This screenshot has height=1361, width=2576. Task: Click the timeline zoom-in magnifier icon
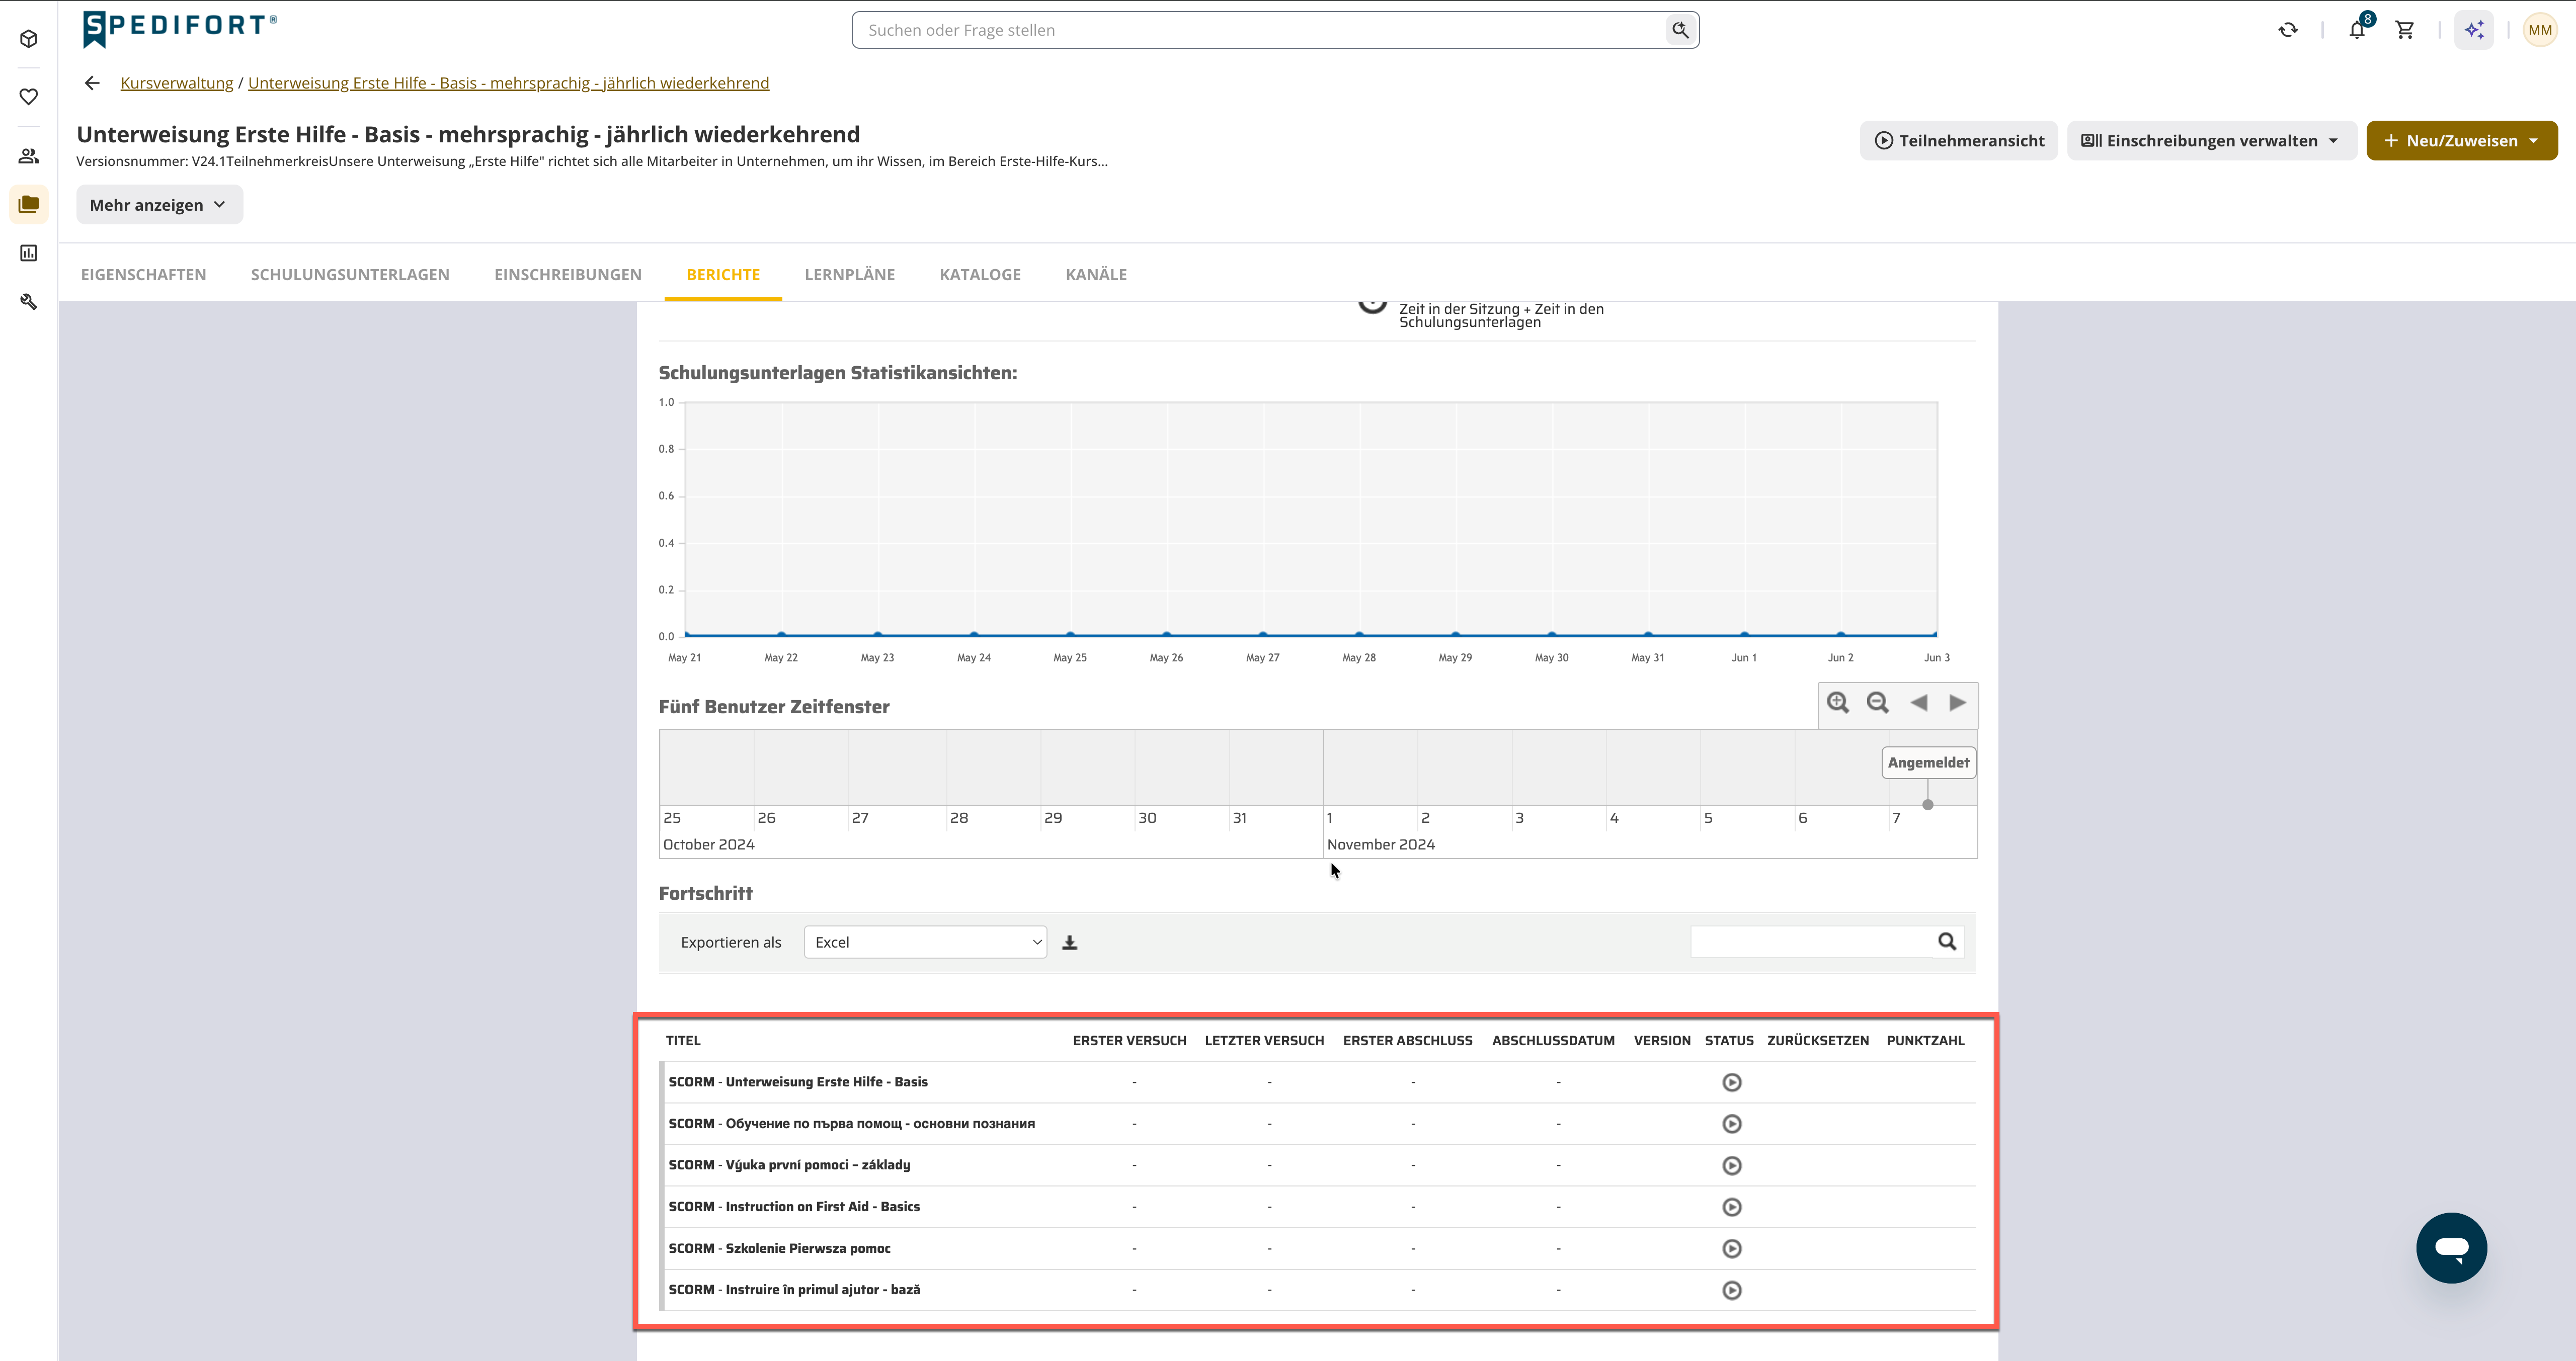click(1838, 703)
